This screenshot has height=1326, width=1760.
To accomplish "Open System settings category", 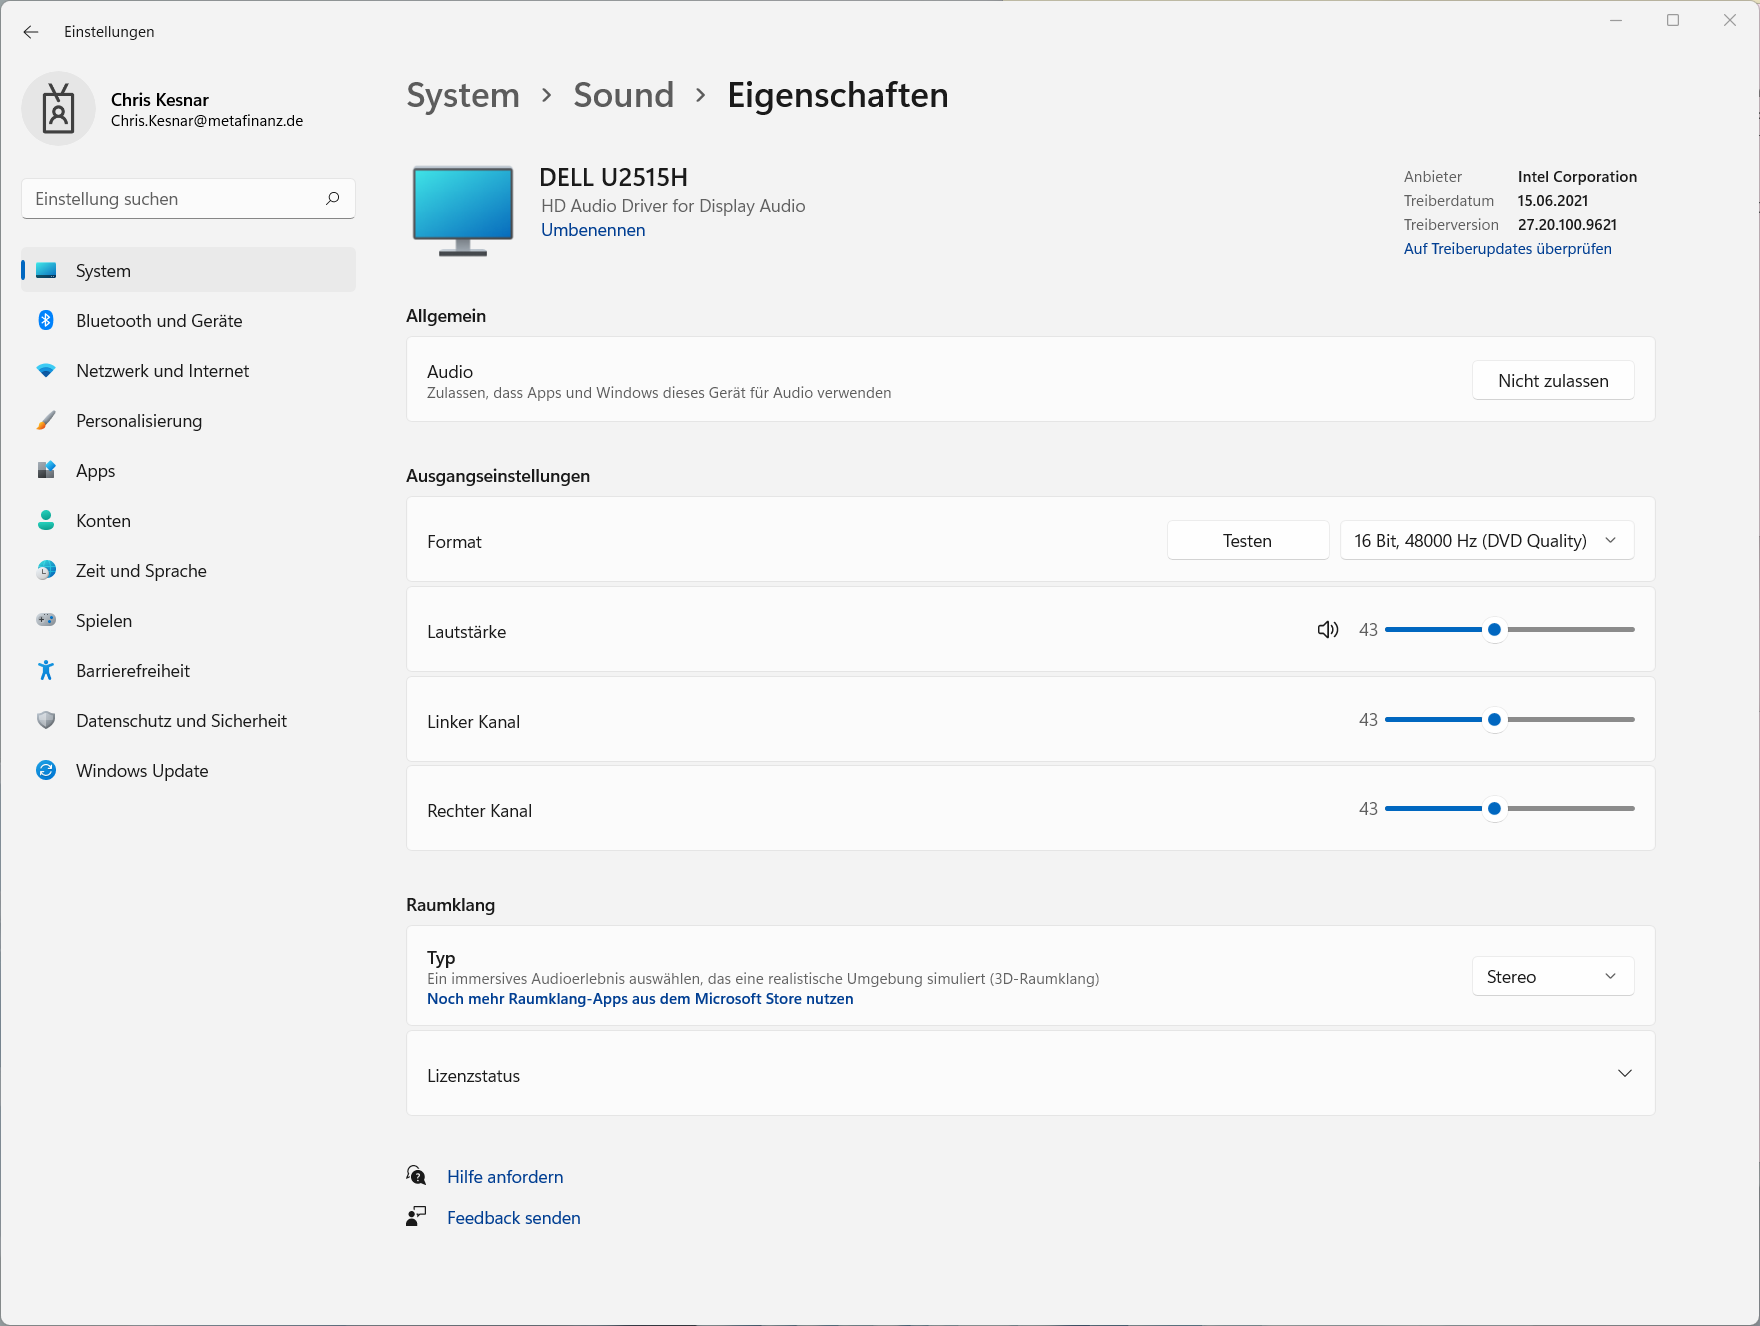I will pyautogui.click(x=188, y=271).
